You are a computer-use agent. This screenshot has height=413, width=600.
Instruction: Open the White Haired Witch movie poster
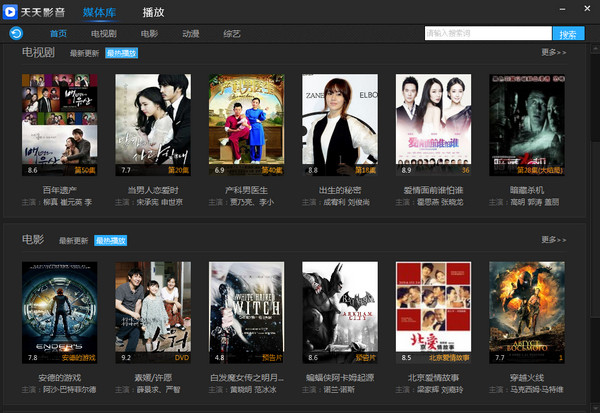click(246, 312)
